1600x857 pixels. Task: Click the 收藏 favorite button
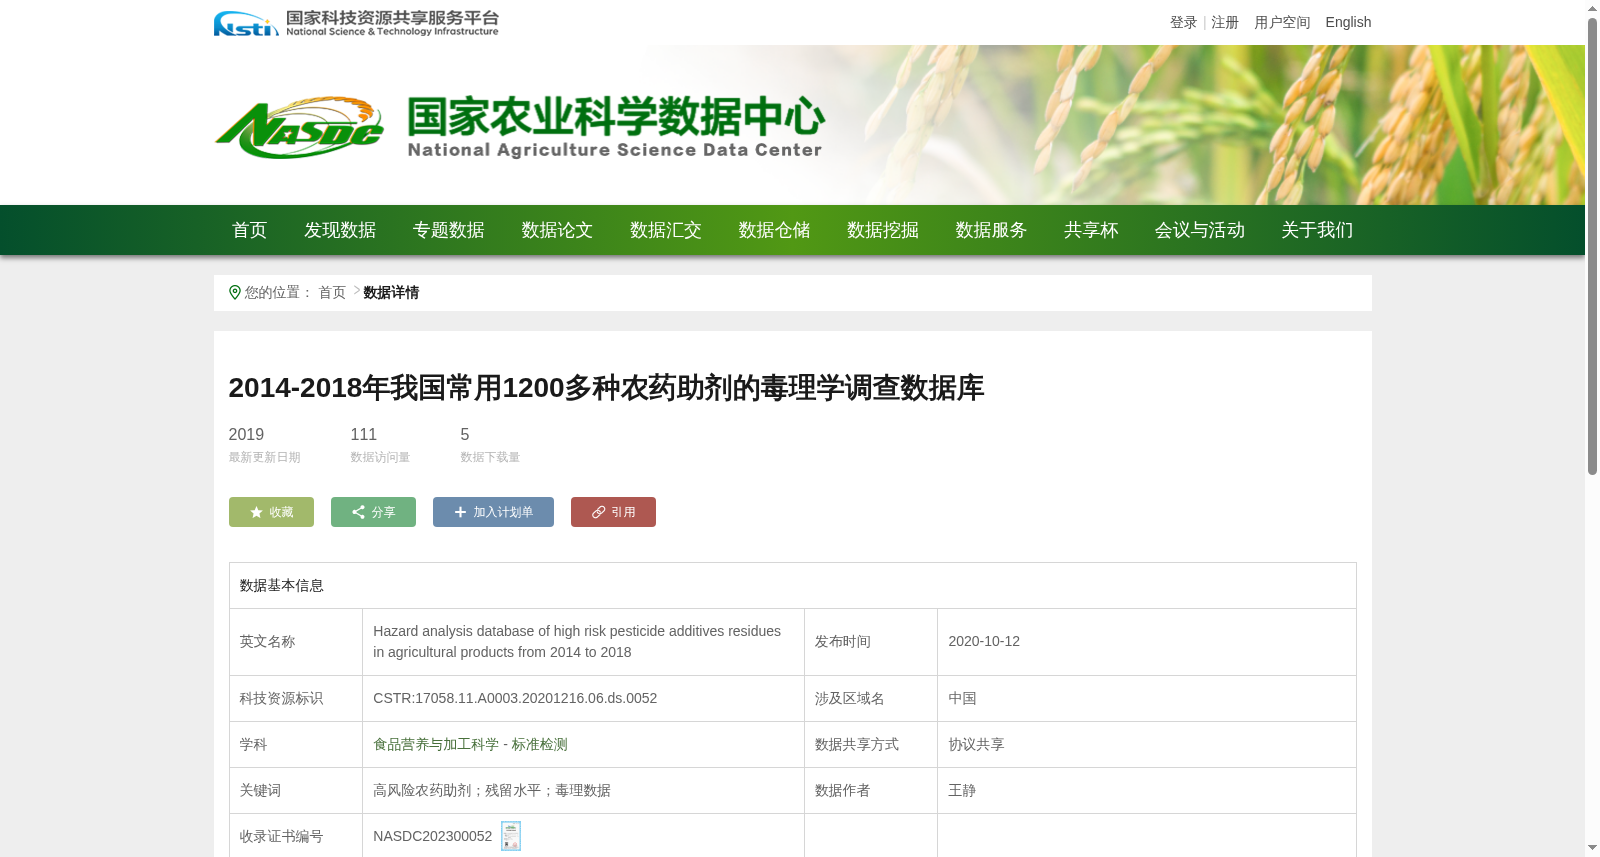271,512
